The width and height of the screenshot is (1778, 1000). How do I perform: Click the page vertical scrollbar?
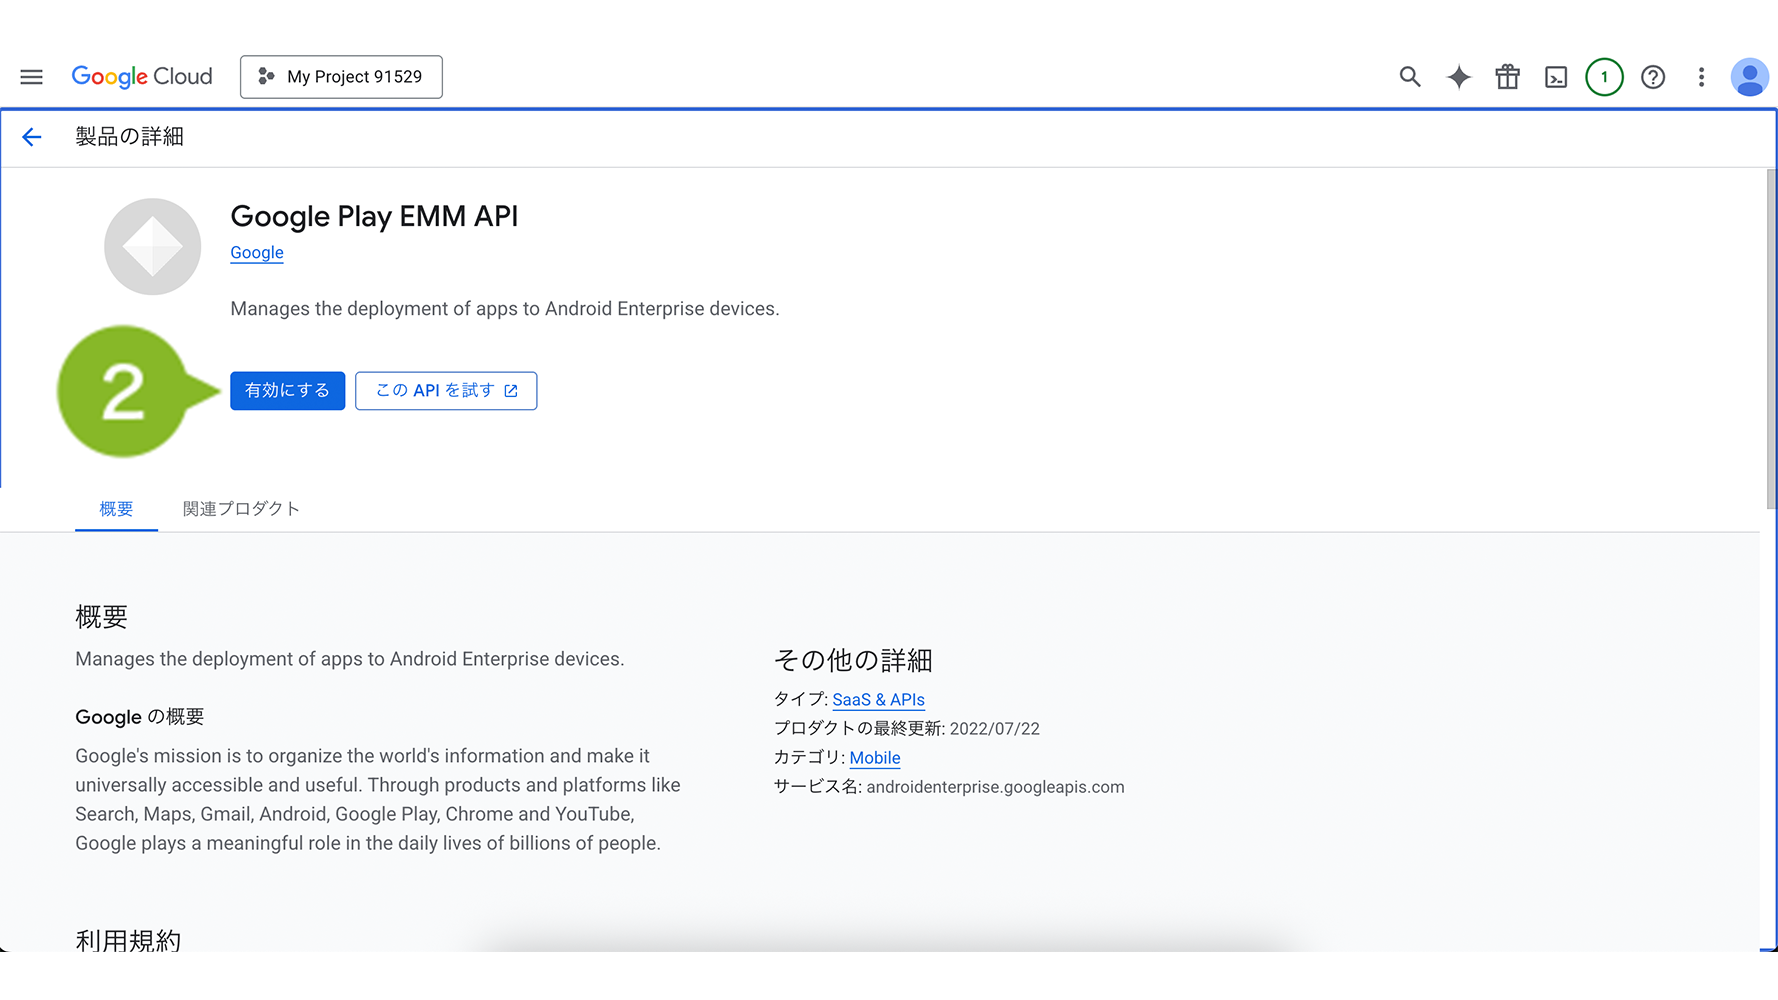pos(1770,340)
